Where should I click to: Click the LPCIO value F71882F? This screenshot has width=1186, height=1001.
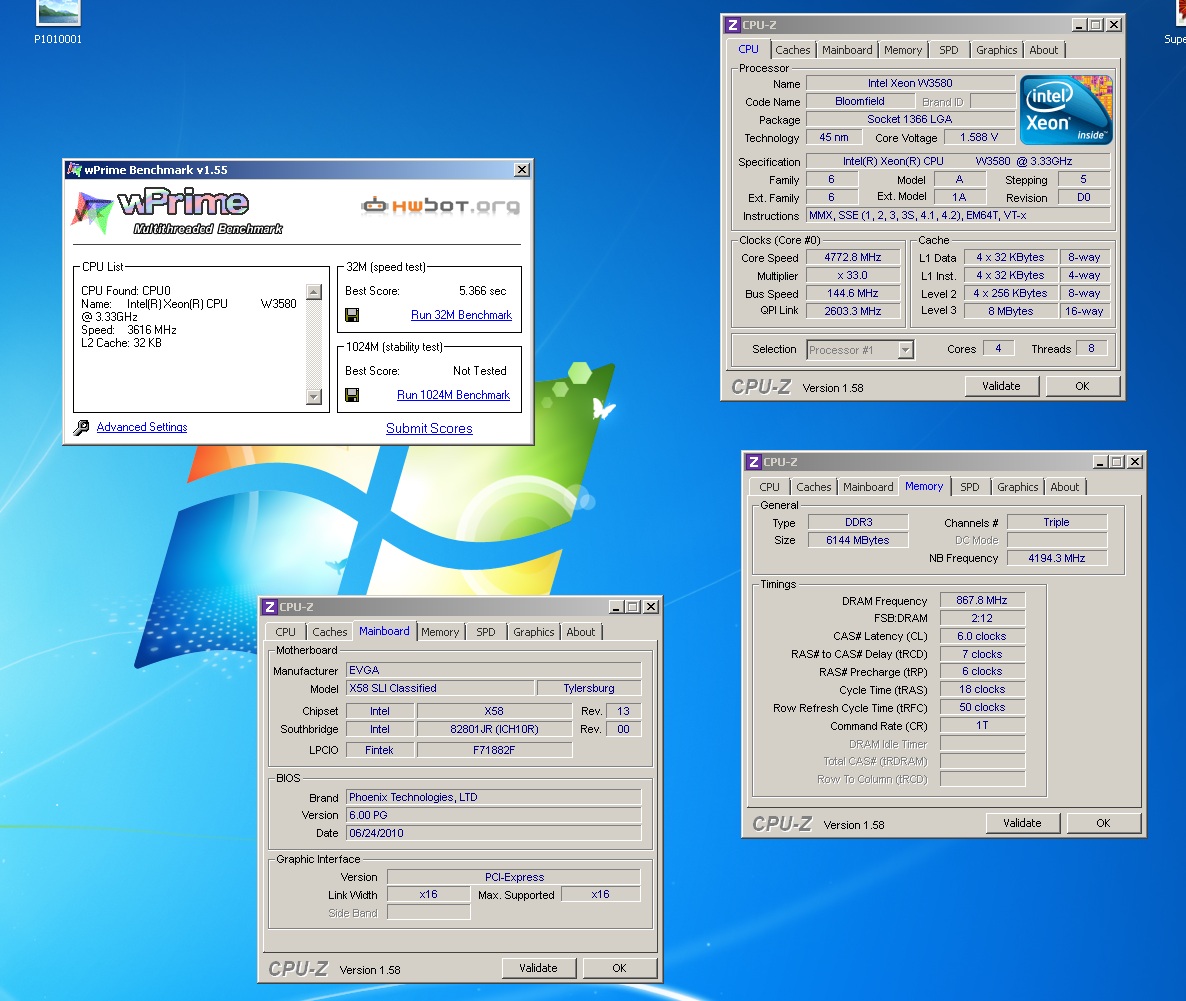[x=494, y=750]
